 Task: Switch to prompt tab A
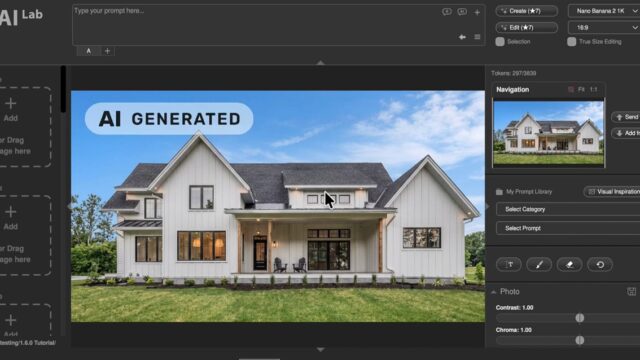point(89,51)
